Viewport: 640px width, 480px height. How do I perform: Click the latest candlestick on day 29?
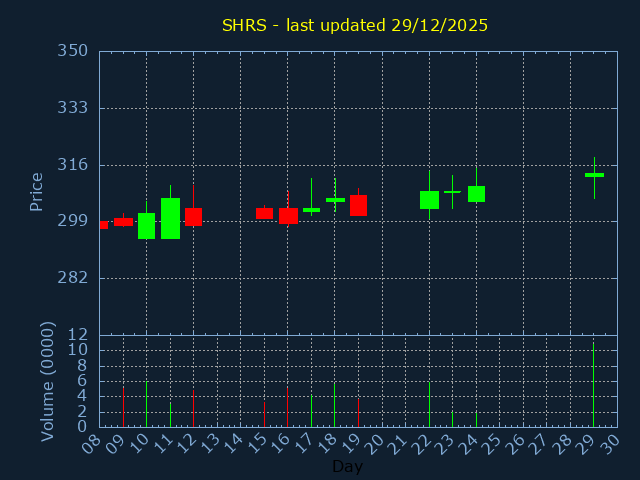pos(594,175)
